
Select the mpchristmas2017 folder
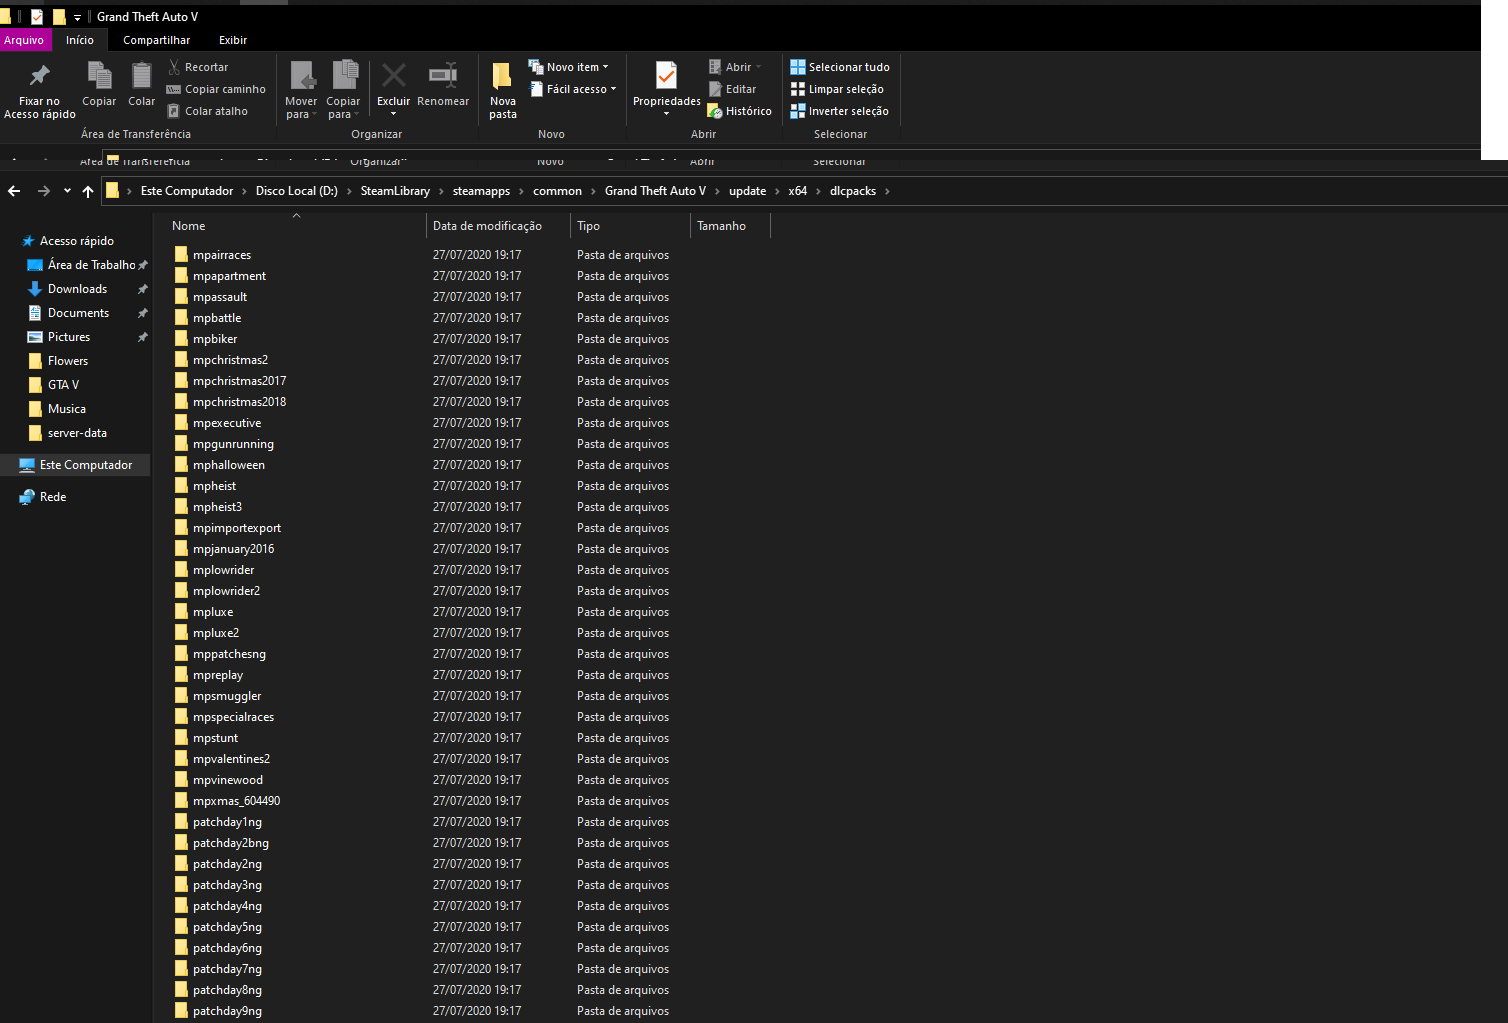click(239, 381)
